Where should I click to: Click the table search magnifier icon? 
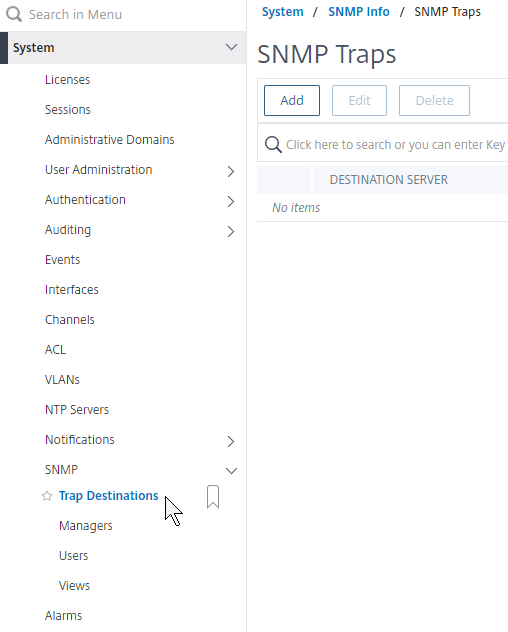pyautogui.click(x=273, y=144)
